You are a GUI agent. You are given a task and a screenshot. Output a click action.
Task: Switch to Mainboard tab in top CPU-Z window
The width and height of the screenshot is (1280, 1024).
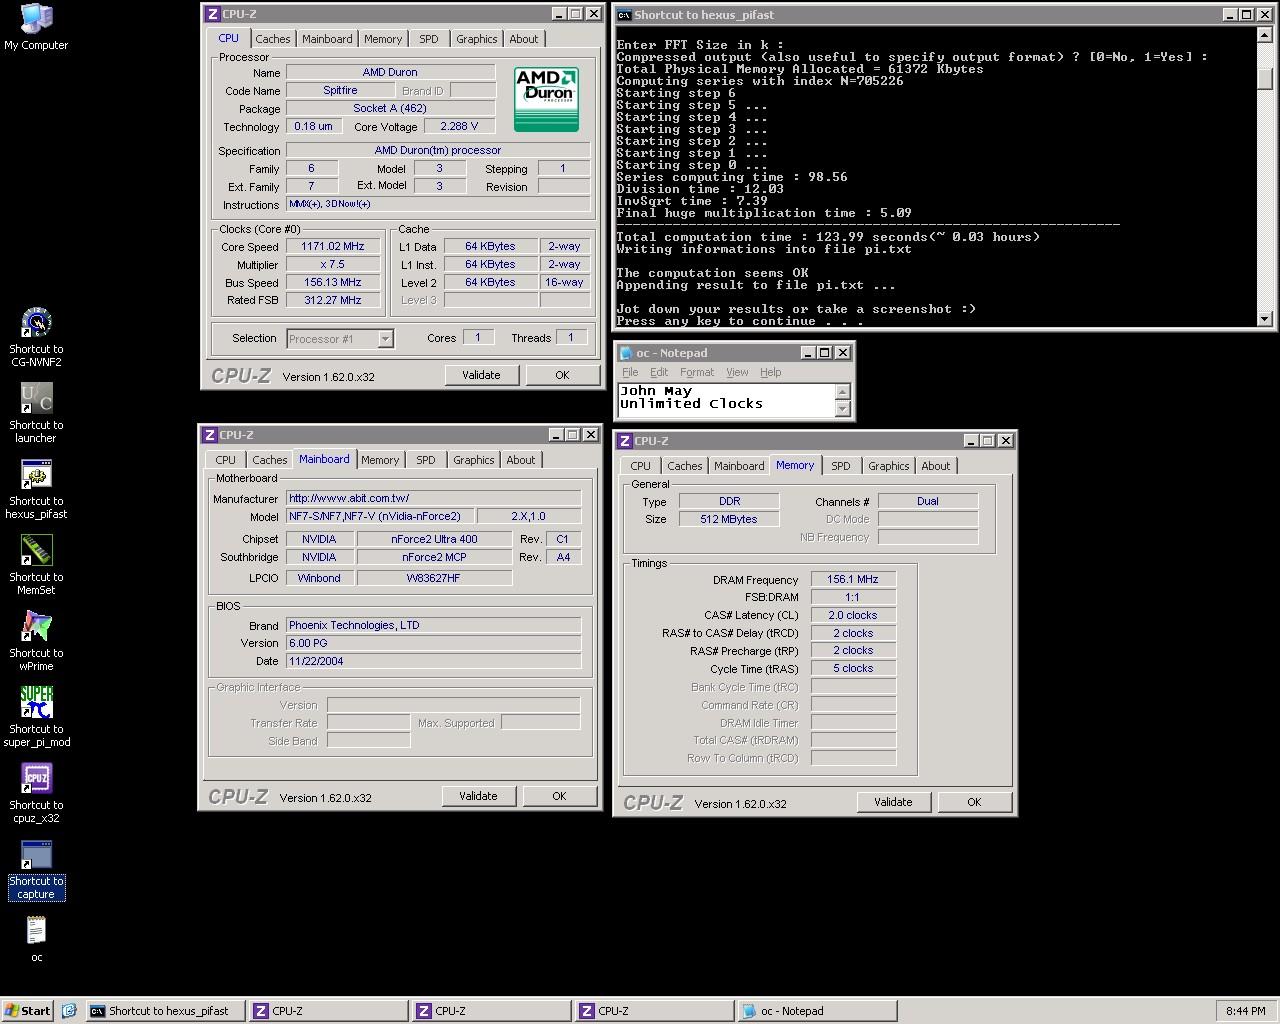(327, 39)
